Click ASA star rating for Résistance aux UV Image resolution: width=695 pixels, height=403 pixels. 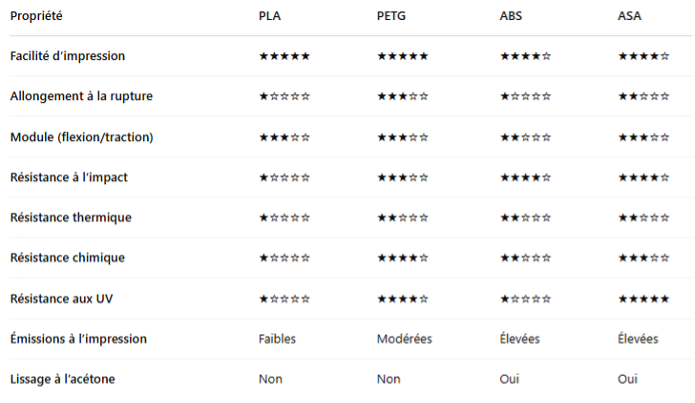644,298
